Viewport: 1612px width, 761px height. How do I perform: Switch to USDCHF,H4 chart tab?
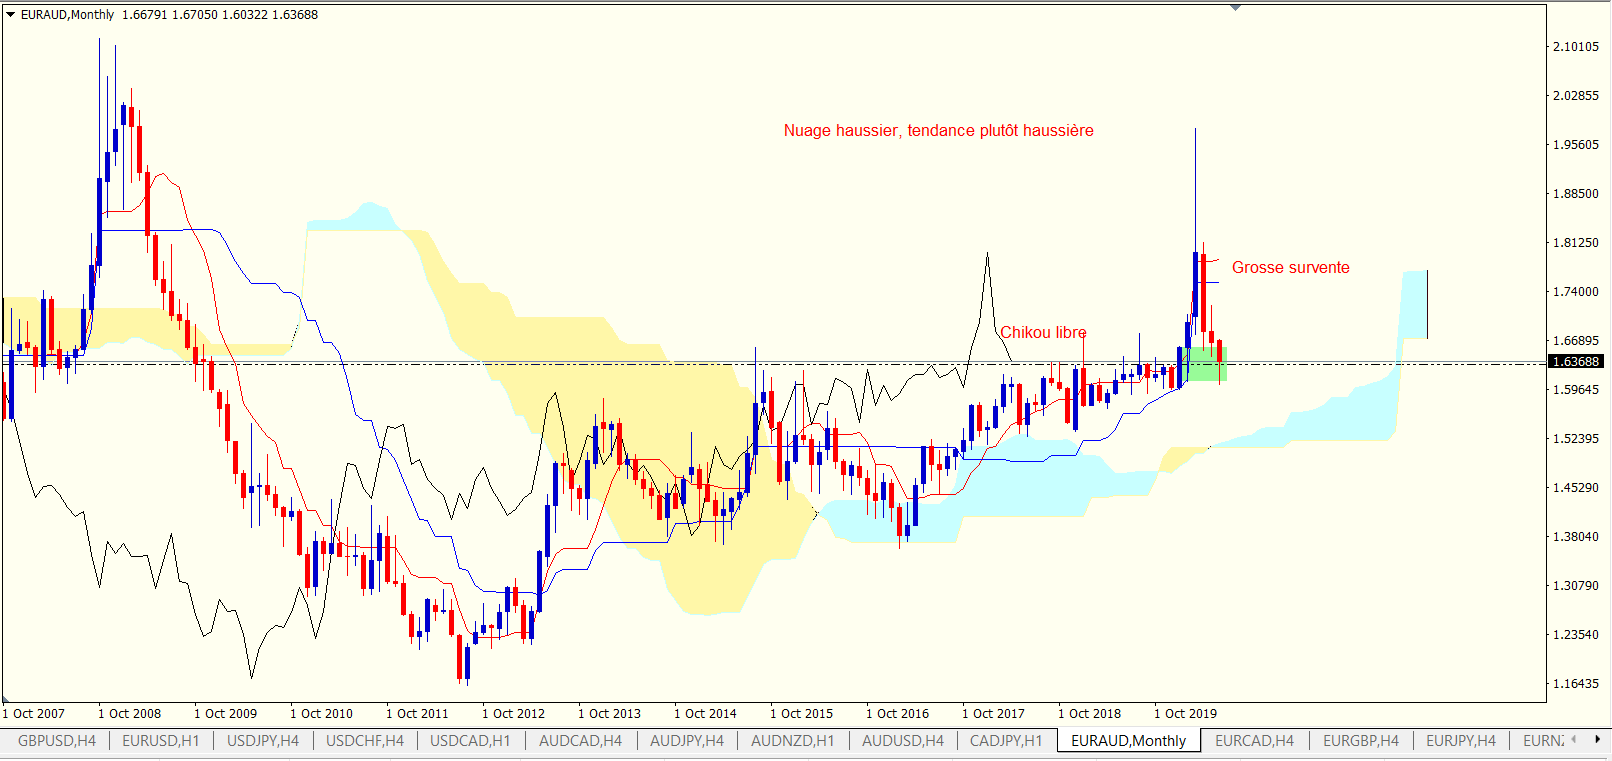[x=365, y=741]
